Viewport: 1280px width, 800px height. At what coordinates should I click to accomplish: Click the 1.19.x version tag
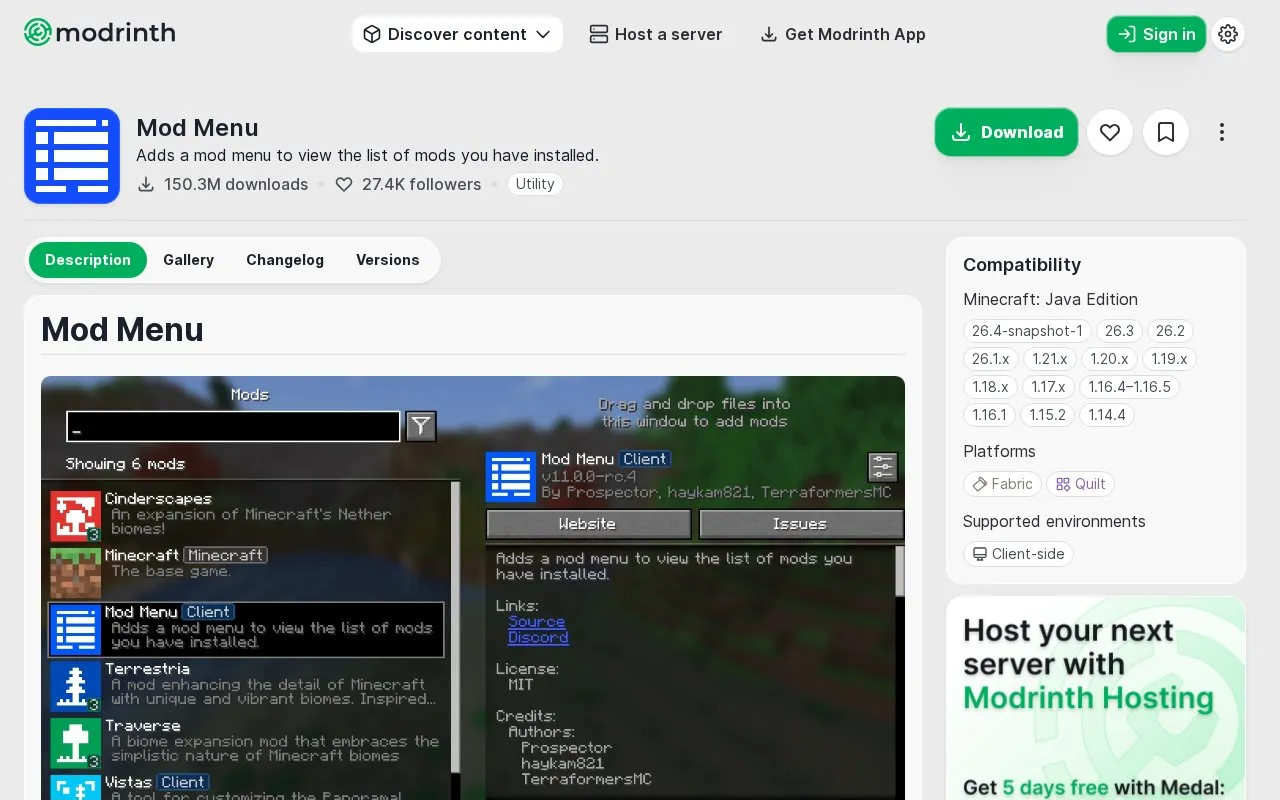[1169, 359]
